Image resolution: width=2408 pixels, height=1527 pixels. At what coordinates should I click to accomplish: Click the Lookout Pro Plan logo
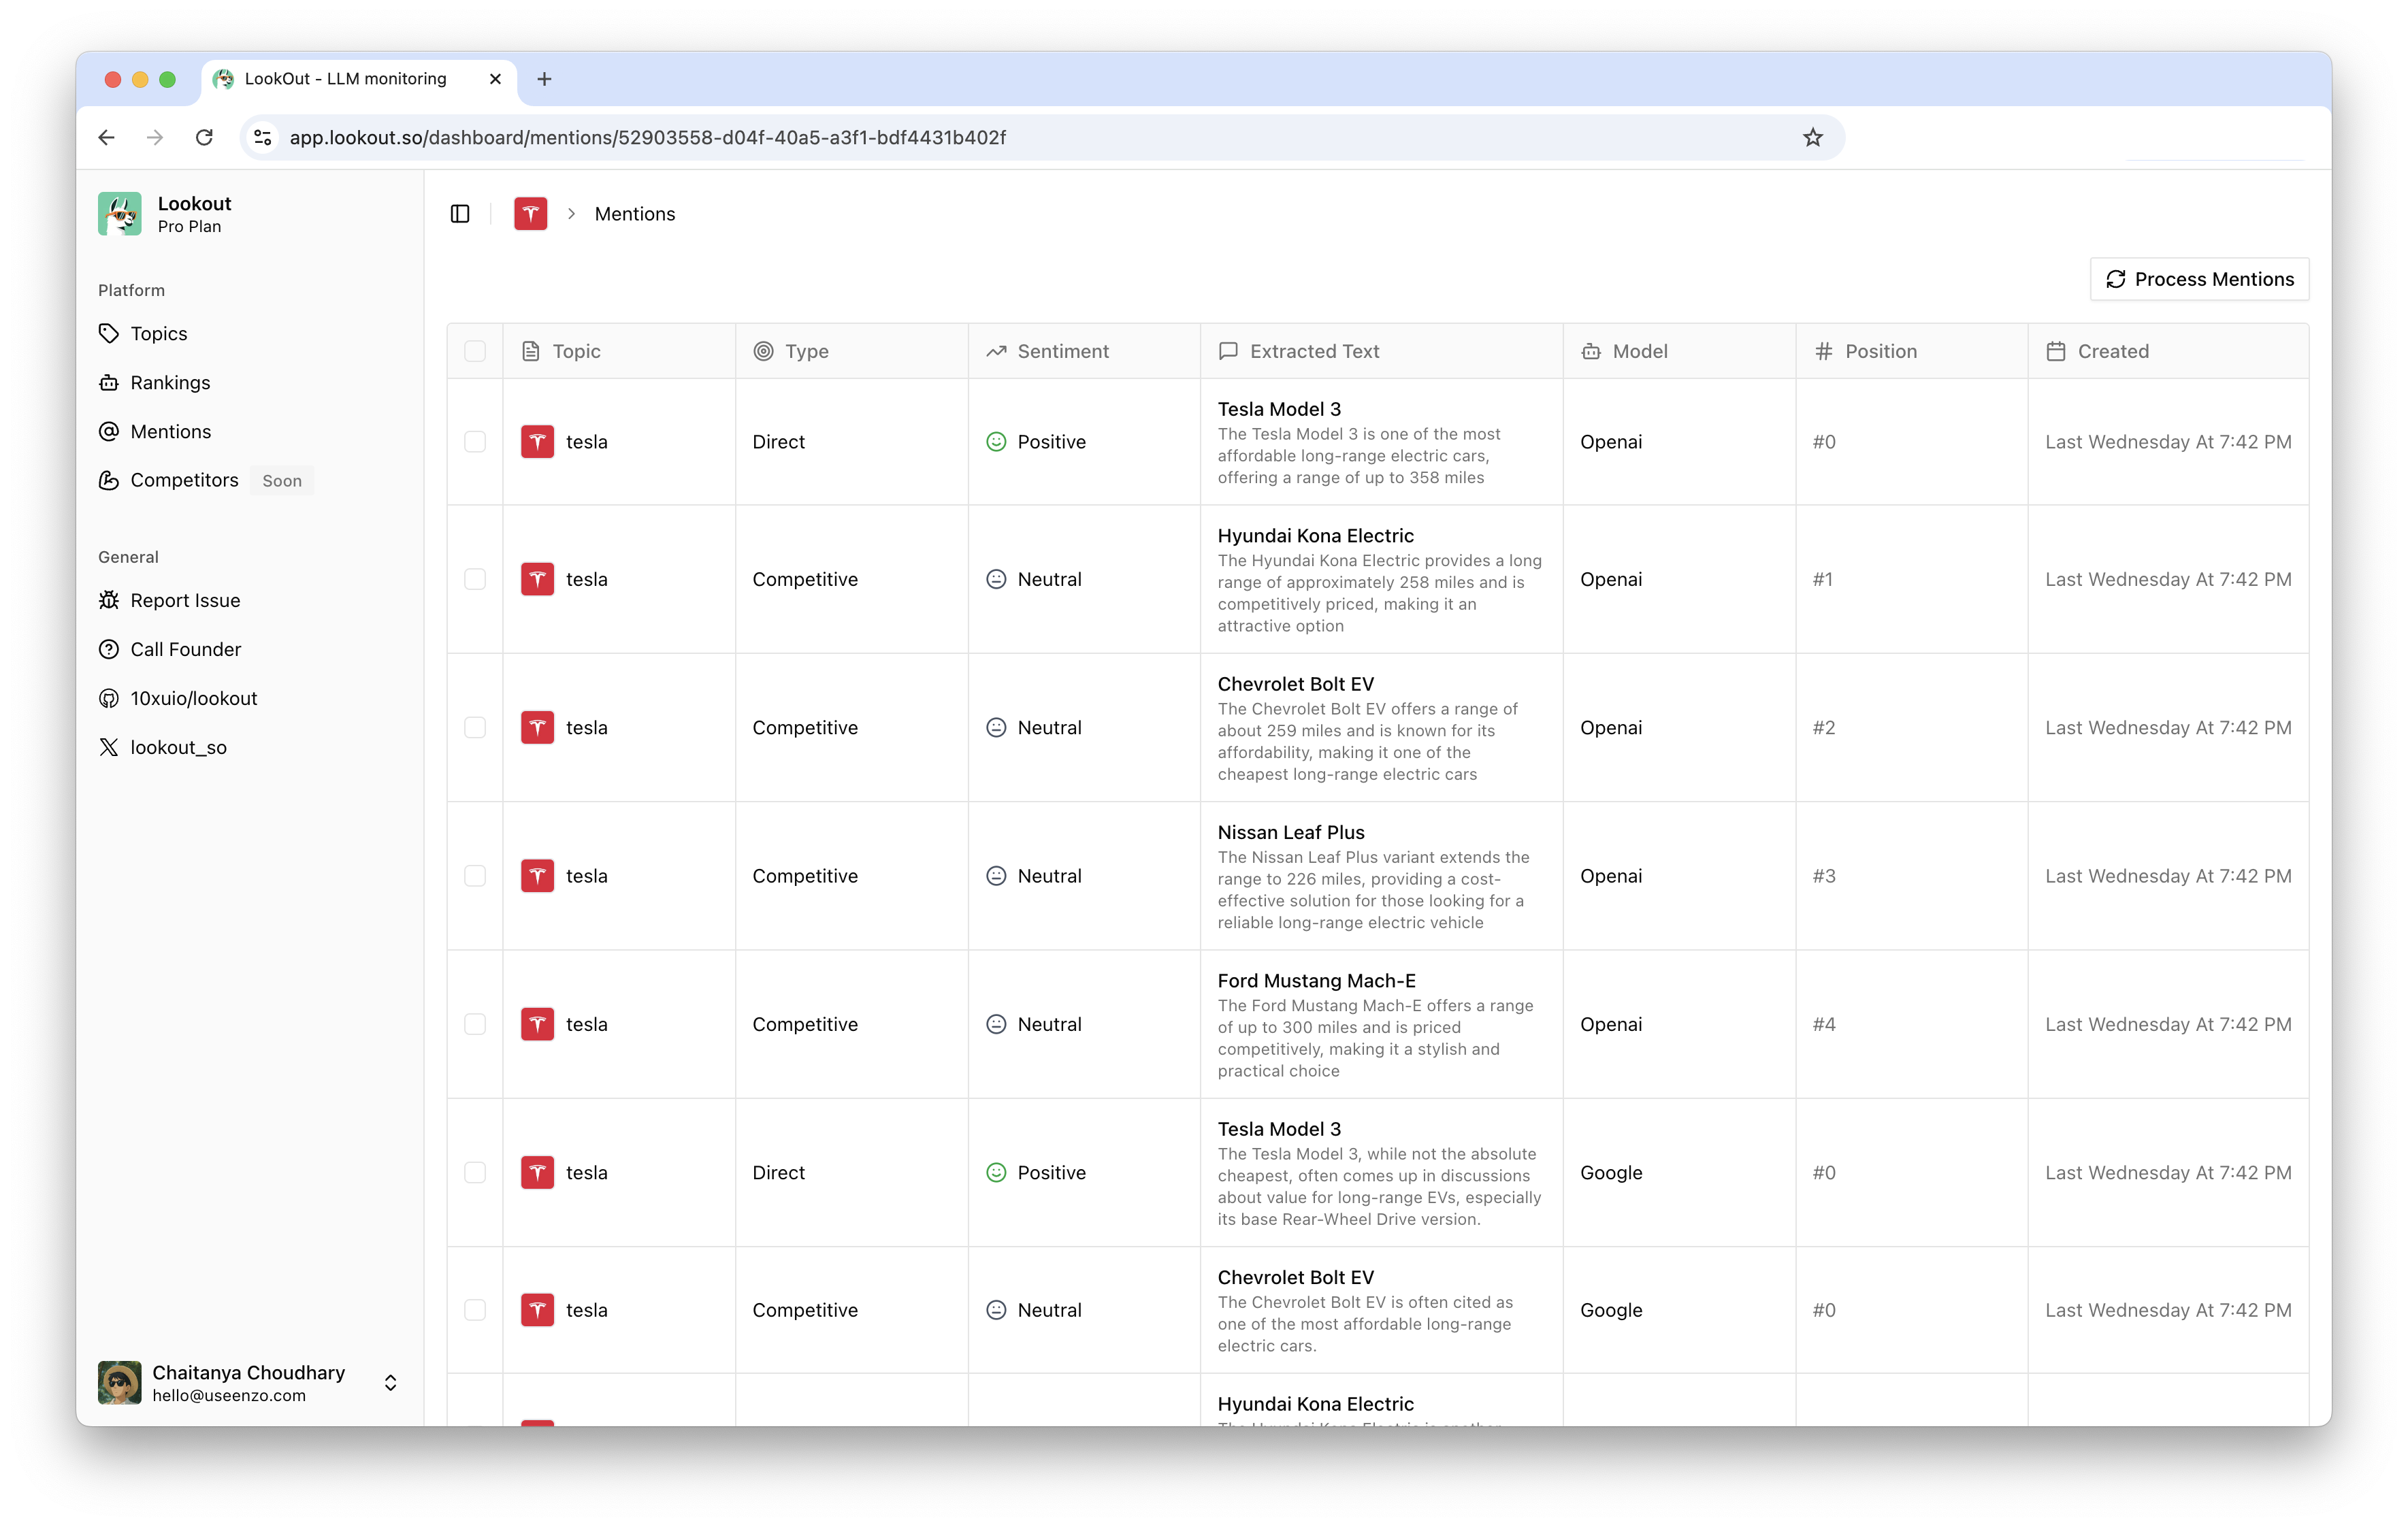click(120, 214)
